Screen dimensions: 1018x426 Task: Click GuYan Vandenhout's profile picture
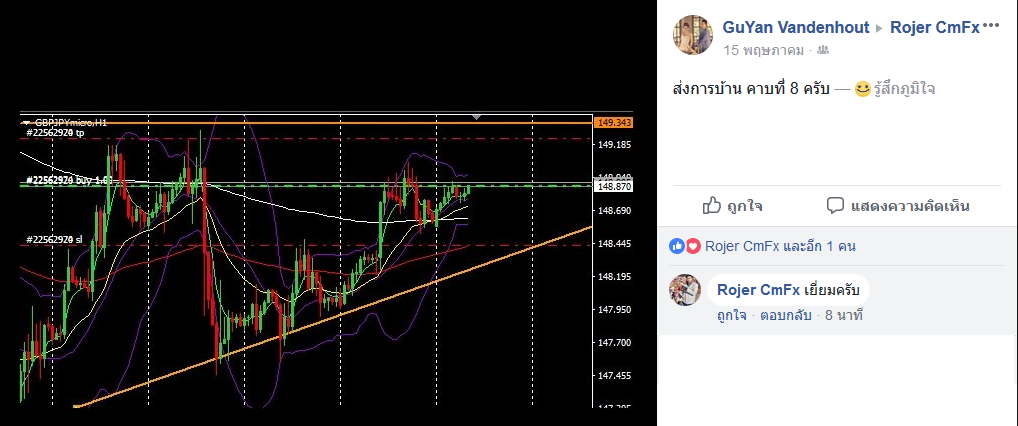point(693,35)
